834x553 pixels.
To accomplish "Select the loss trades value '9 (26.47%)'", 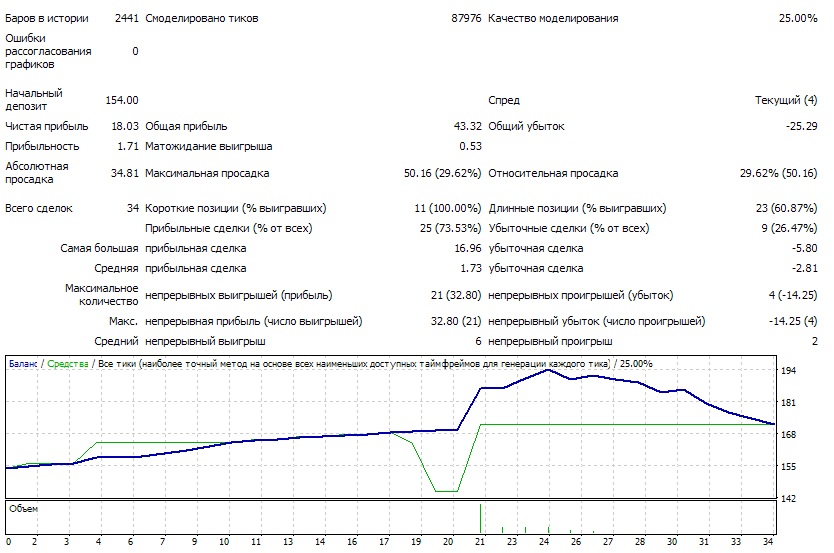I will (789, 228).
